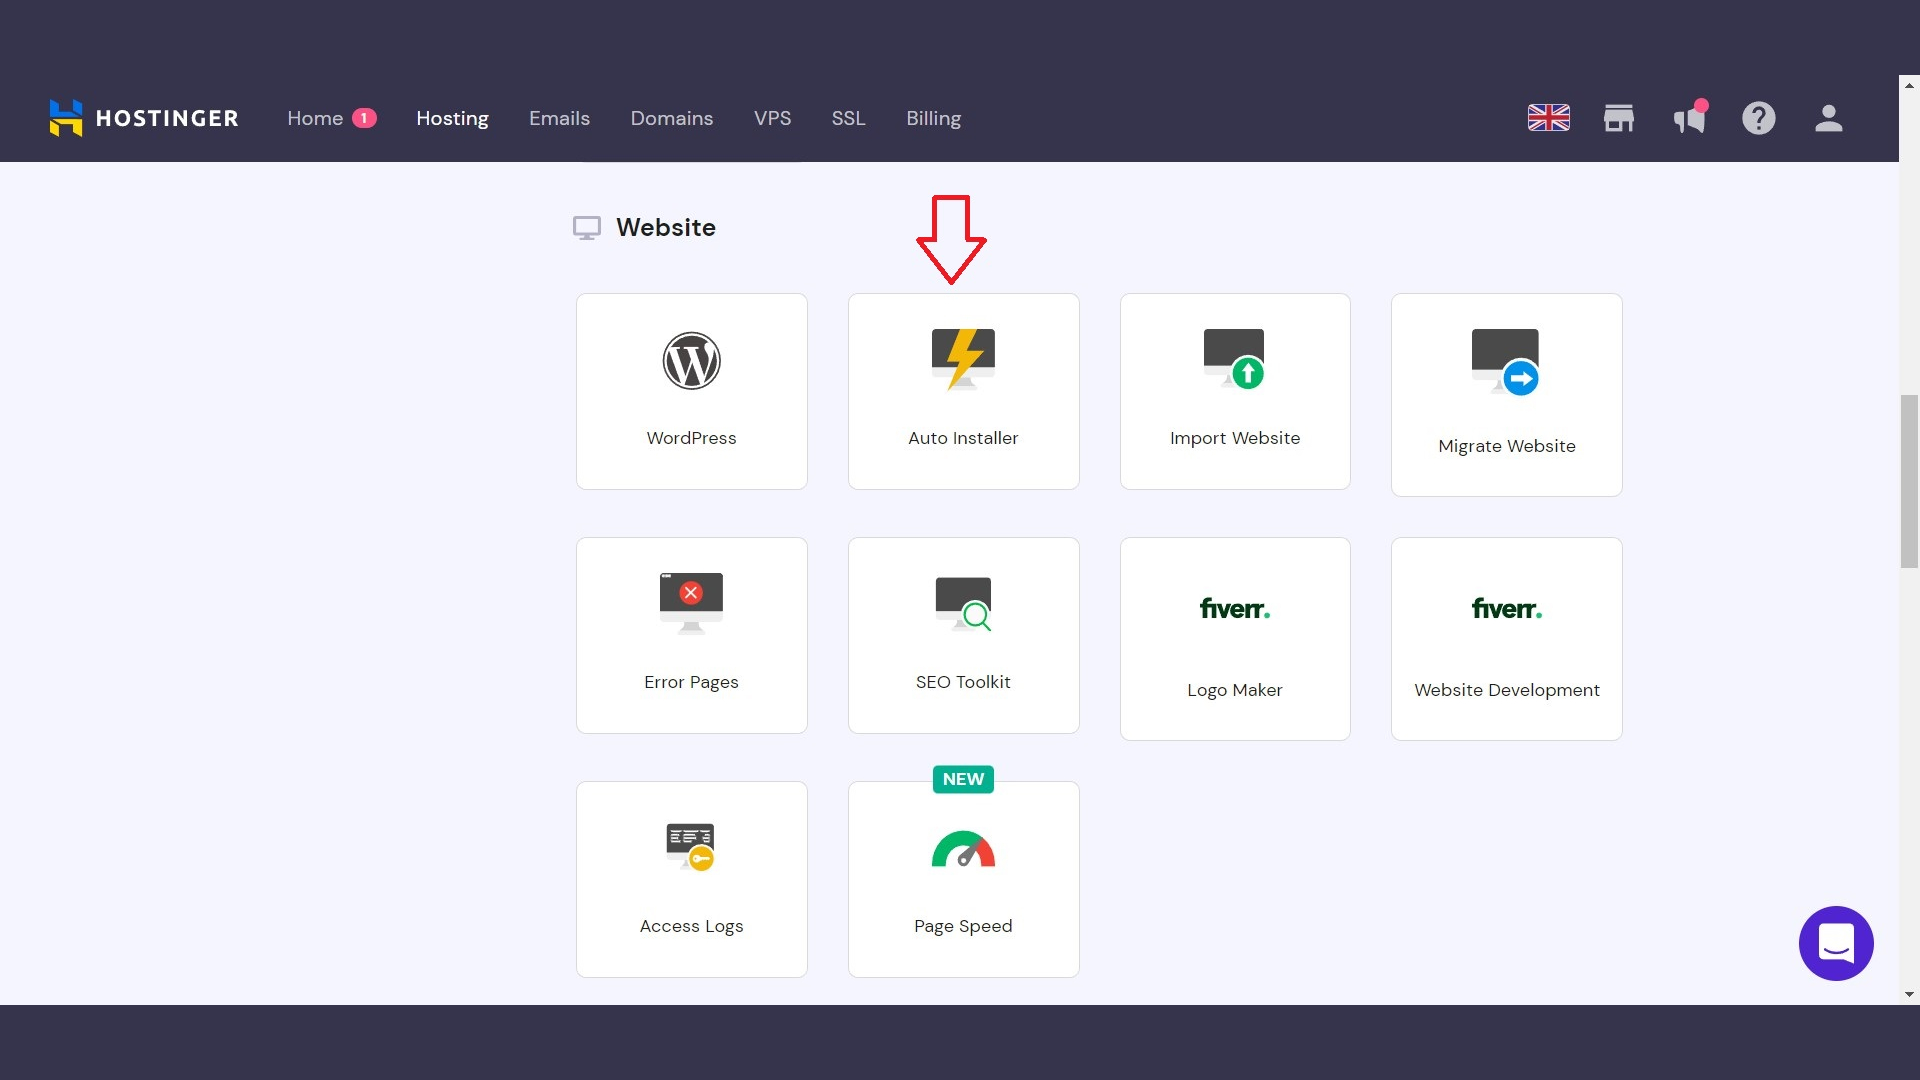
Task: Open the SSL menu item
Action: click(848, 118)
